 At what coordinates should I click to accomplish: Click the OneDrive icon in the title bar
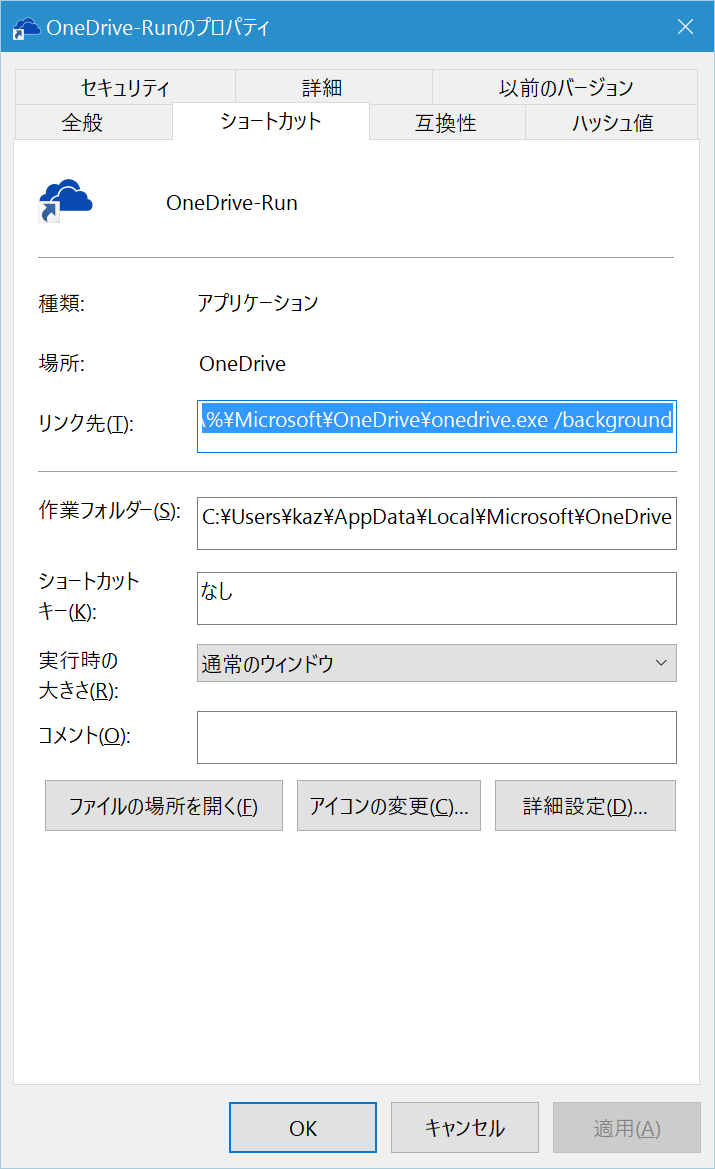click(x=25, y=27)
